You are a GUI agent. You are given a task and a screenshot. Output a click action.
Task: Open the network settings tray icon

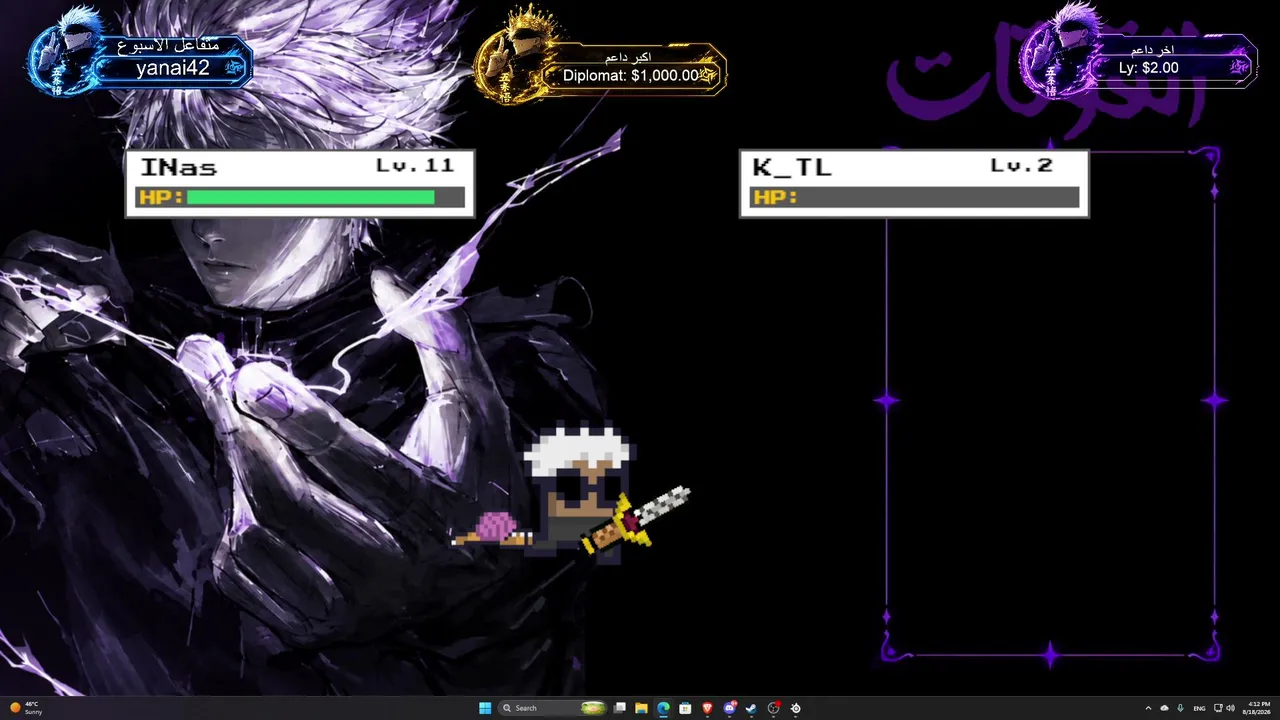1217,708
